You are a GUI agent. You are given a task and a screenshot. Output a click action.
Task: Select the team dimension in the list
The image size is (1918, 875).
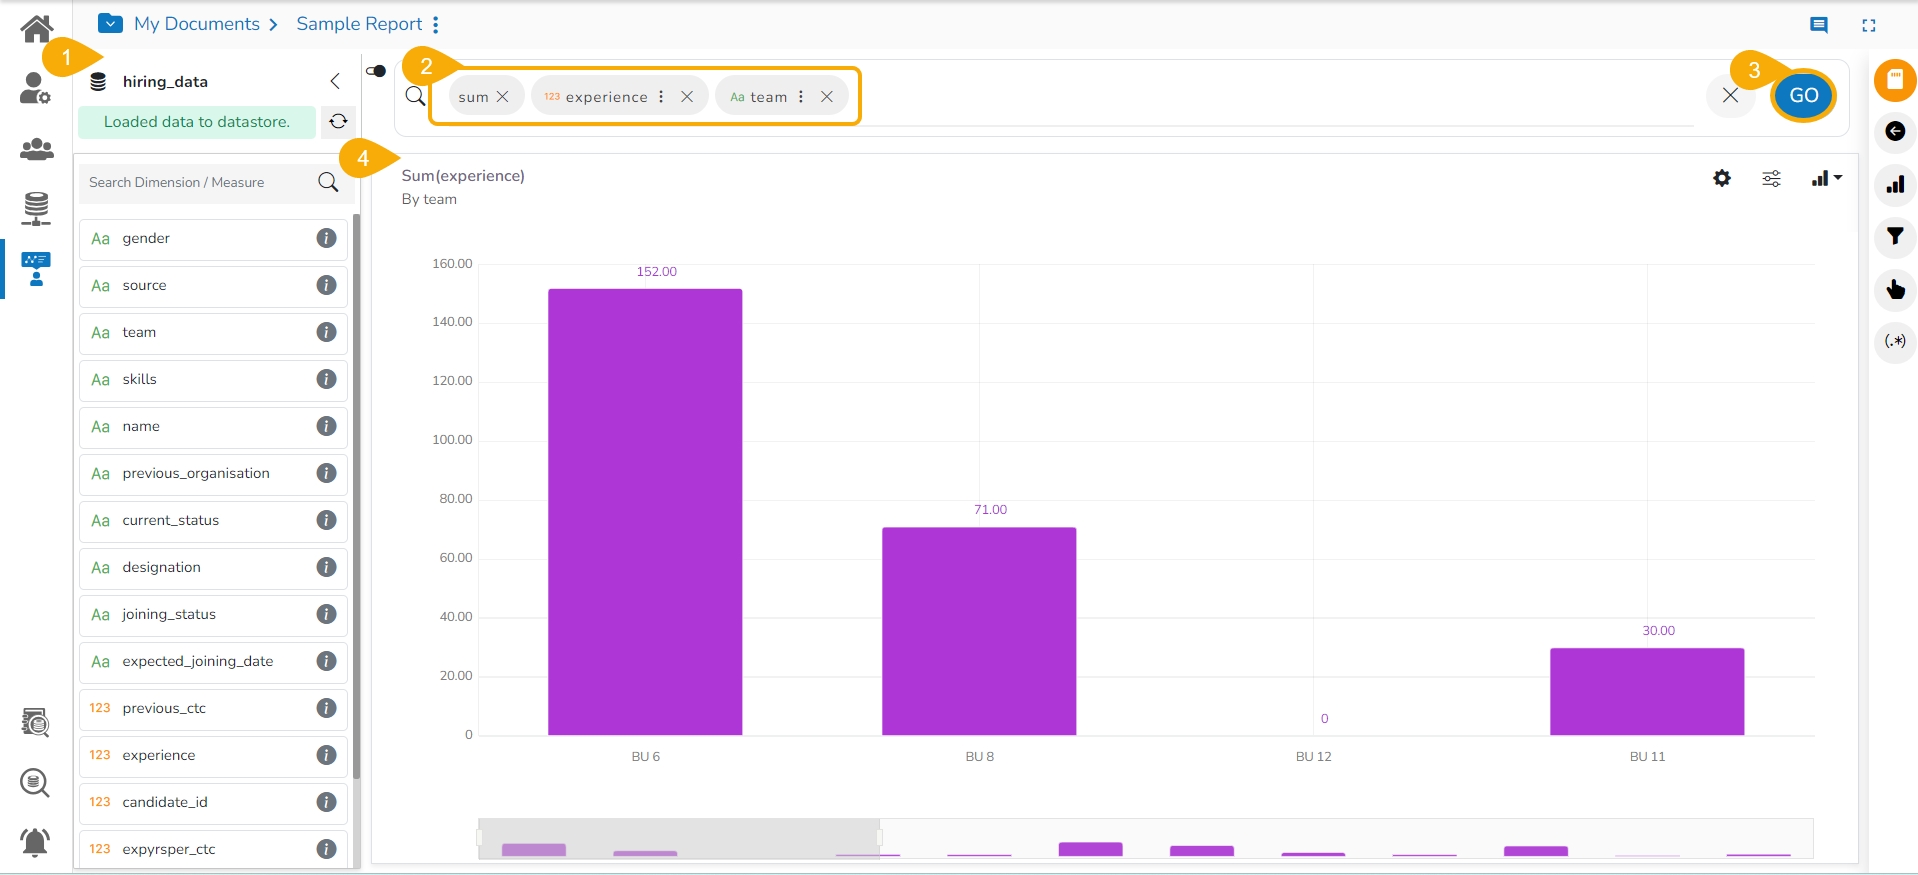(x=213, y=332)
